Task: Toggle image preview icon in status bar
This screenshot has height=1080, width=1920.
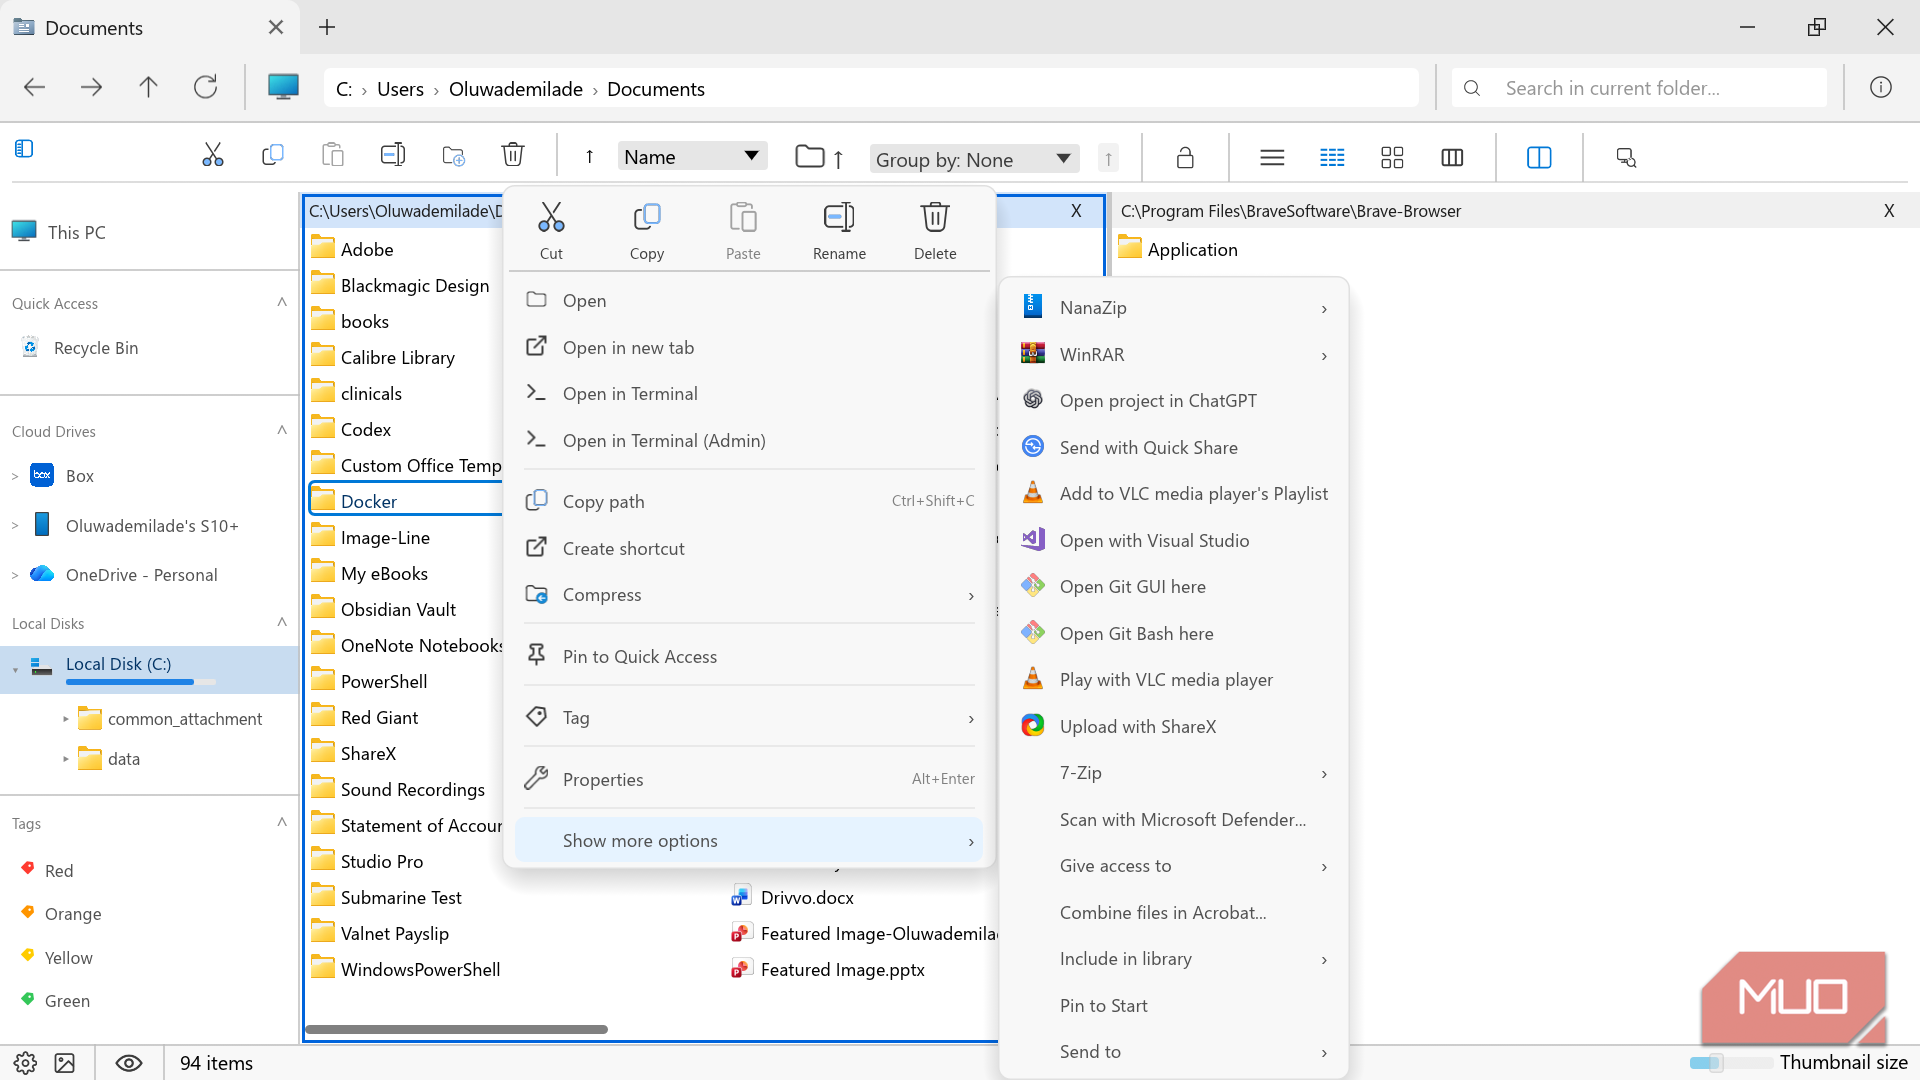Action: pos(65,1063)
